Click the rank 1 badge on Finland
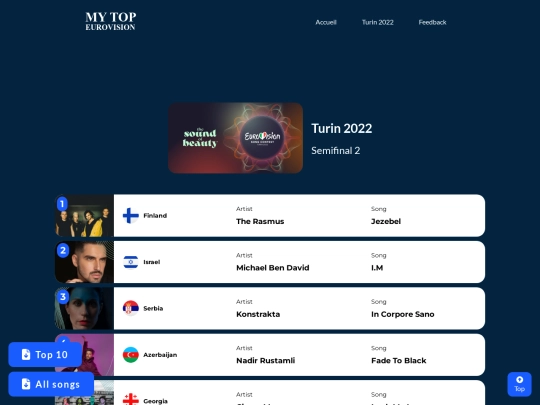Image resolution: width=540 pixels, height=405 pixels. [62, 204]
